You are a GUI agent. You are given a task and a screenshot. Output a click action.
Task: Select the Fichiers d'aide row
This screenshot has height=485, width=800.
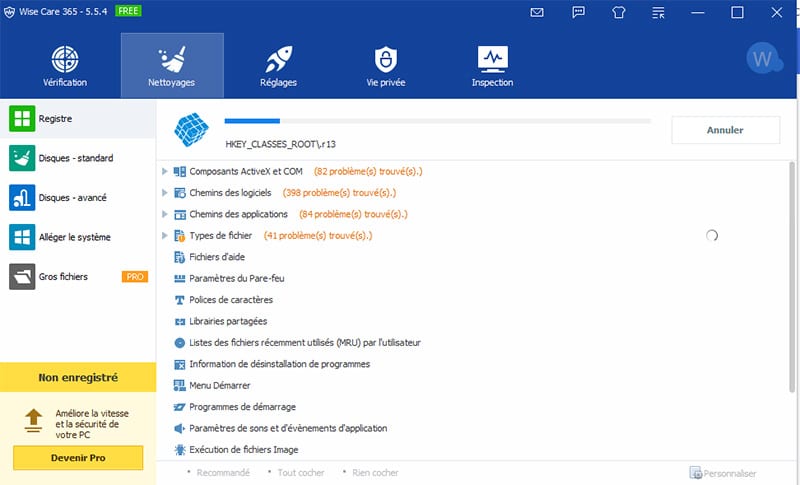[473, 257]
